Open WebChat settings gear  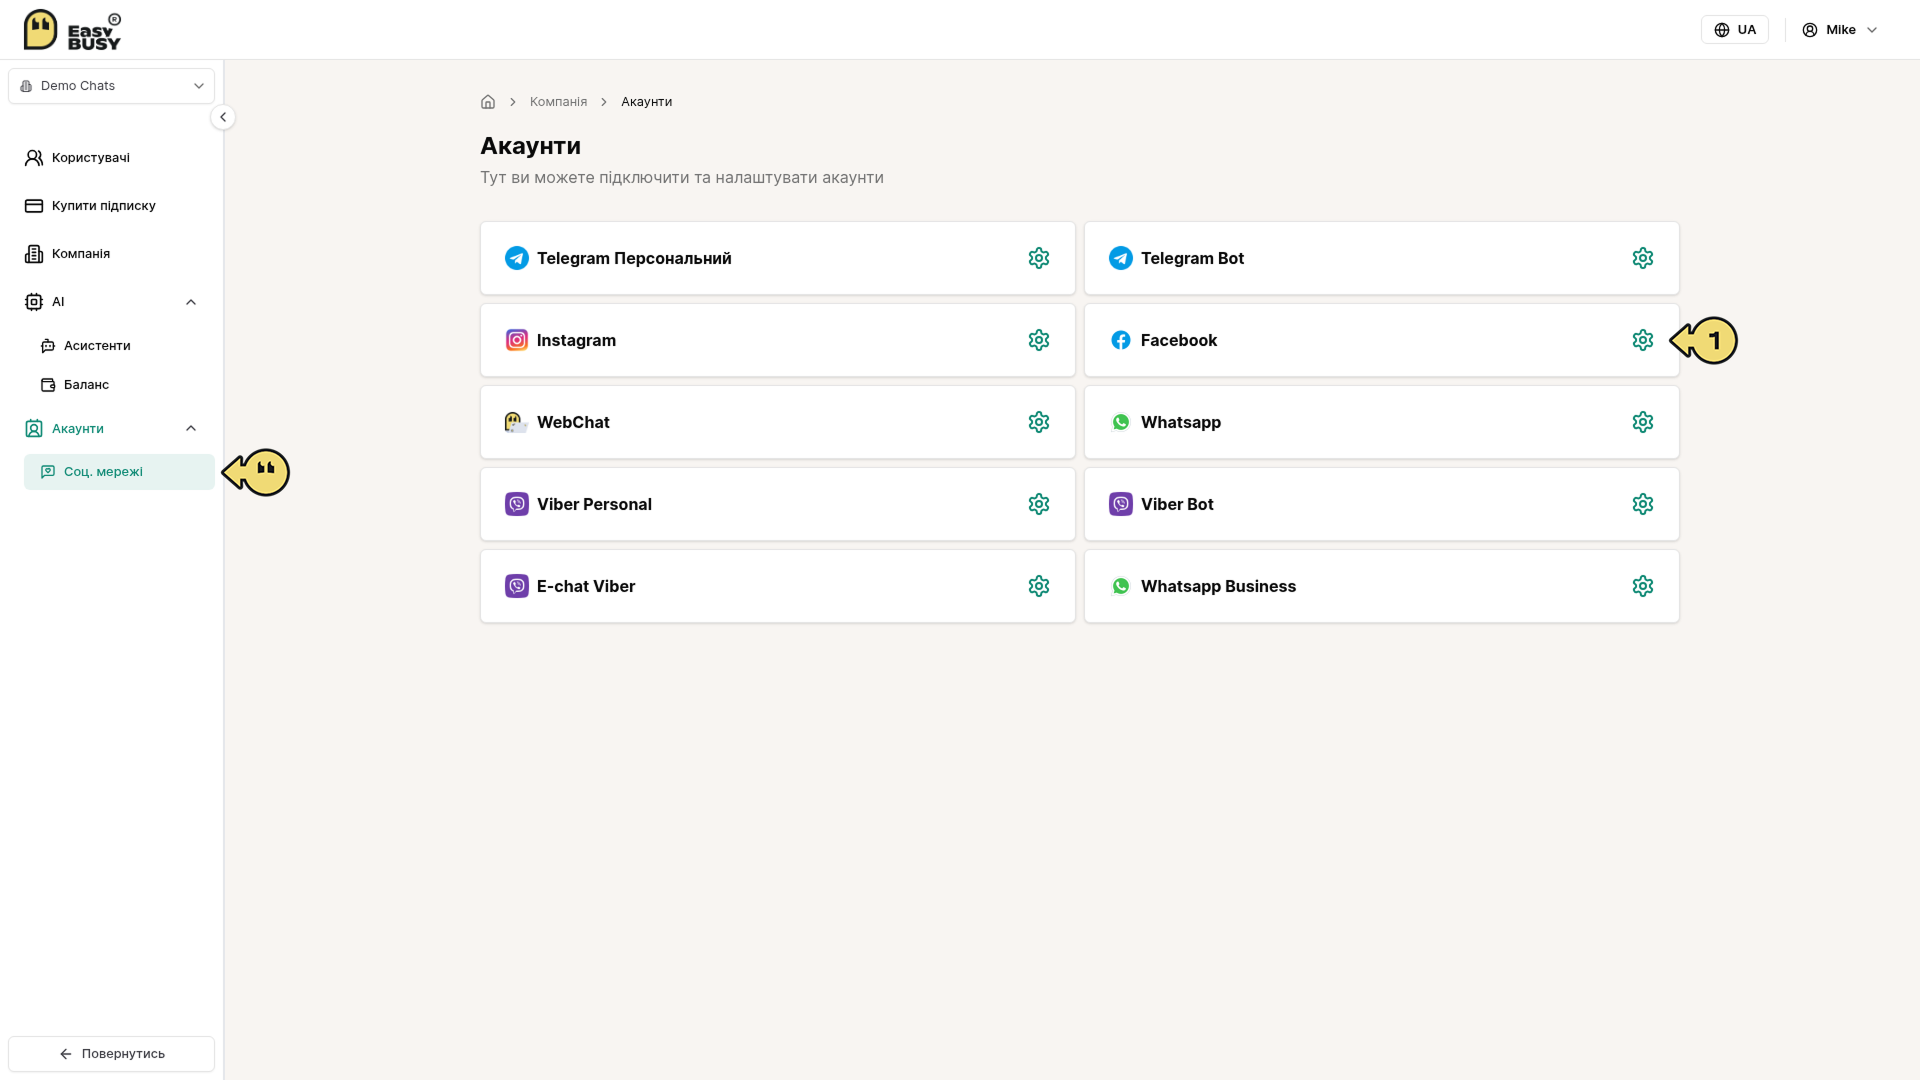pyautogui.click(x=1039, y=422)
